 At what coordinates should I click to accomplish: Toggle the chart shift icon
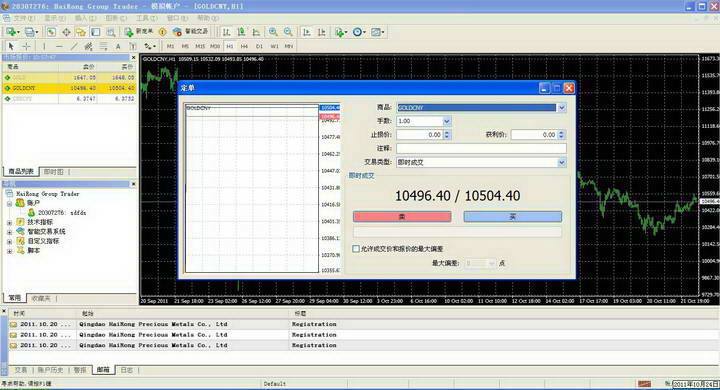pyautogui.click(x=322, y=32)
